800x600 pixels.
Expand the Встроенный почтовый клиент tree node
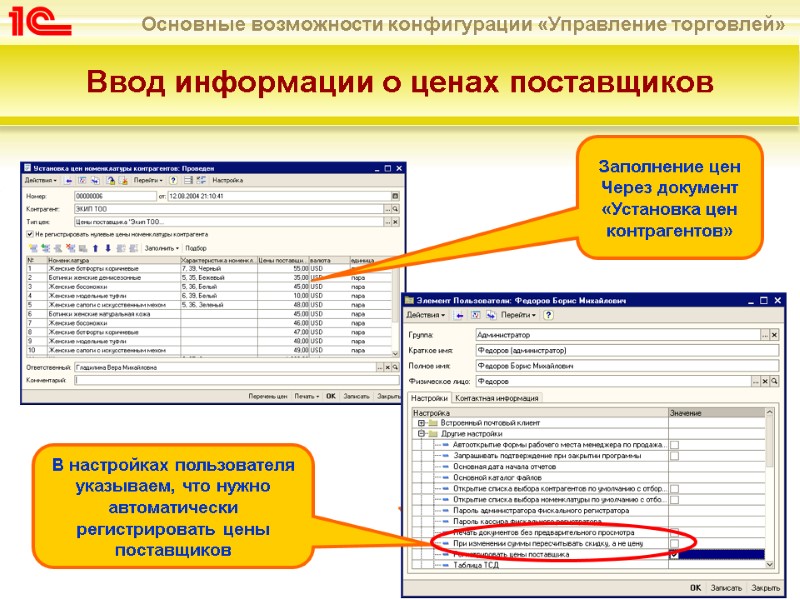click(421, 422)
